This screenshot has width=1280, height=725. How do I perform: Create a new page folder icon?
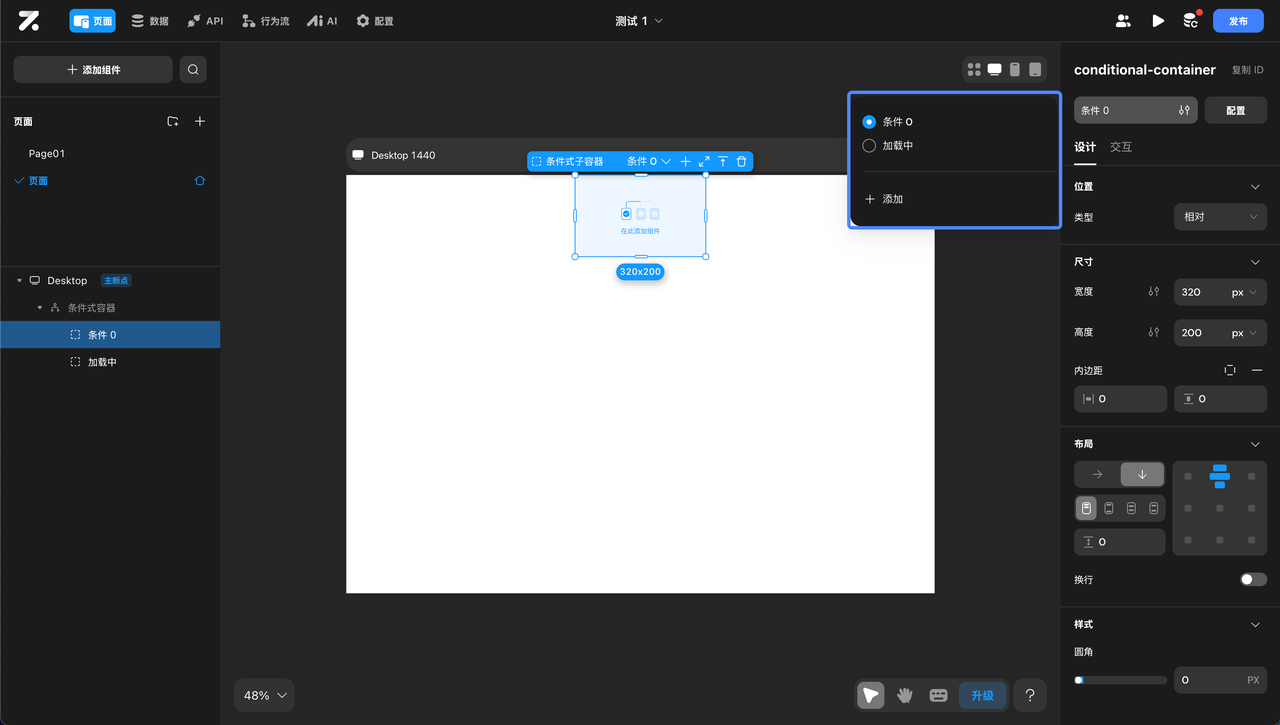173,121
